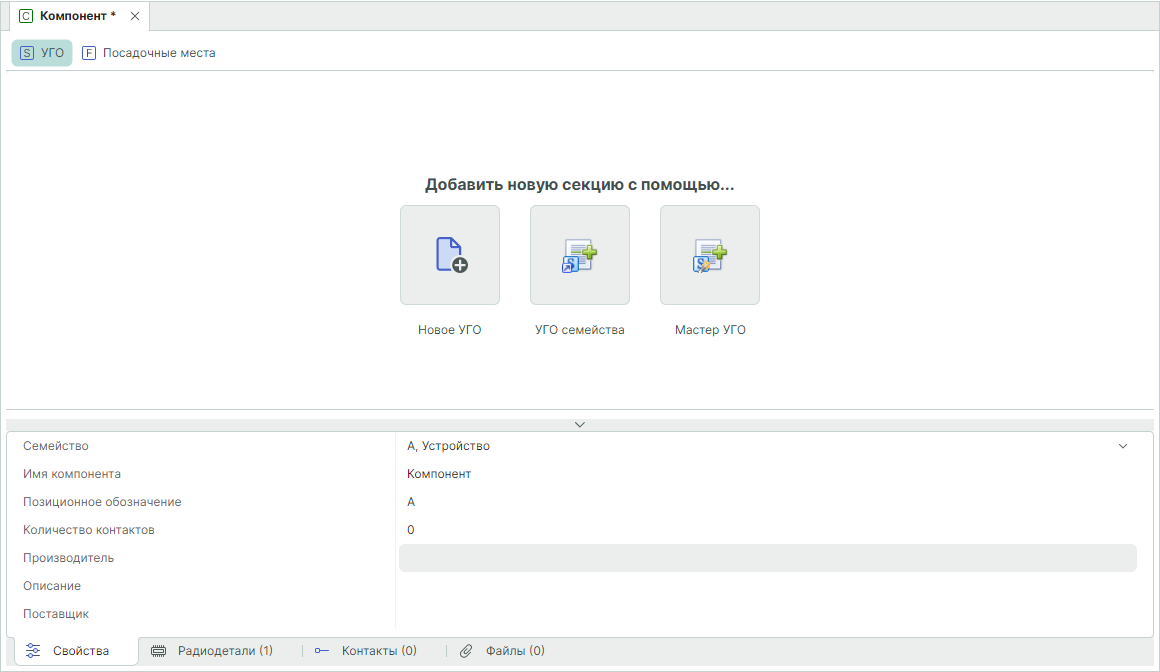Select the Свойства bottom tab

tap(76, 651)
